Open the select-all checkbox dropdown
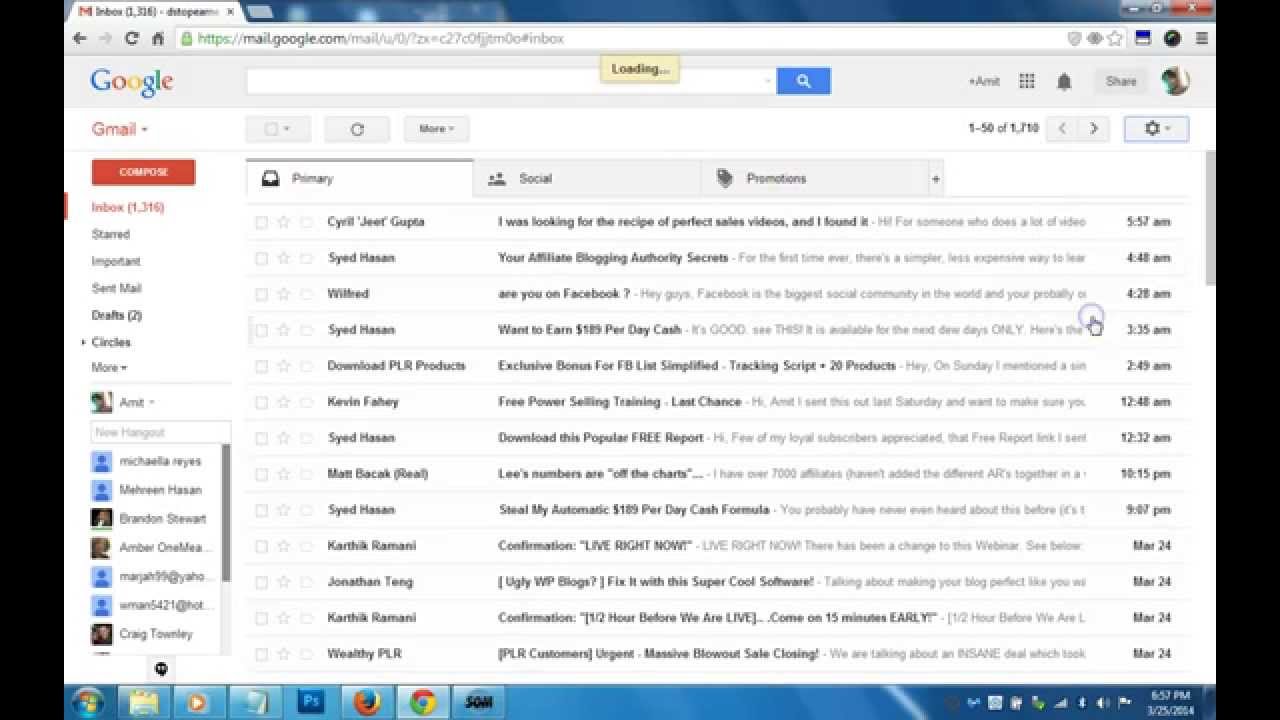The image size is (1280, 720). pyautogui.click(x=278, y=129)
